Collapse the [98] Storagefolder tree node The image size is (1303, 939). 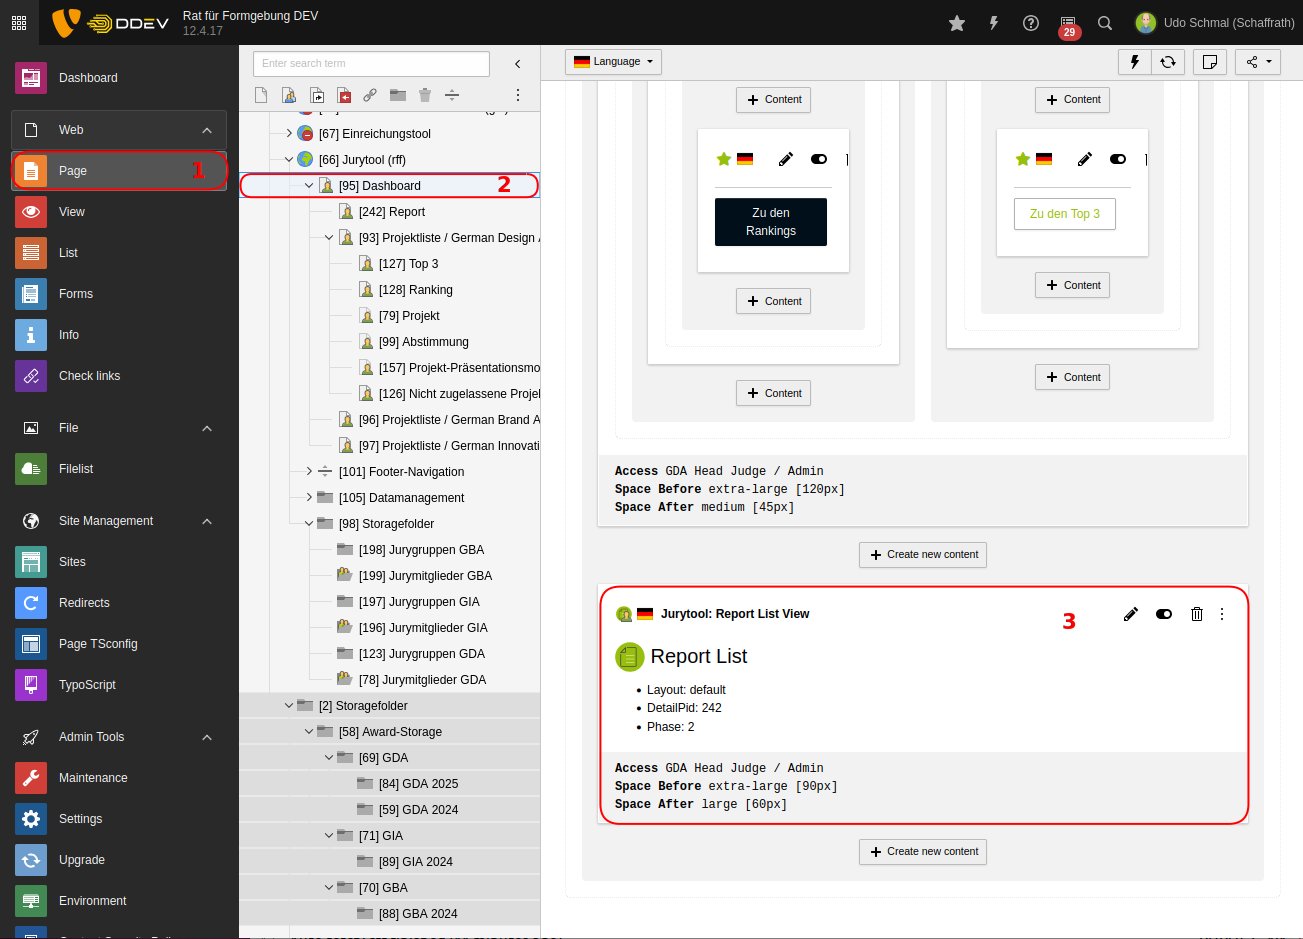[x=309, y=523]
